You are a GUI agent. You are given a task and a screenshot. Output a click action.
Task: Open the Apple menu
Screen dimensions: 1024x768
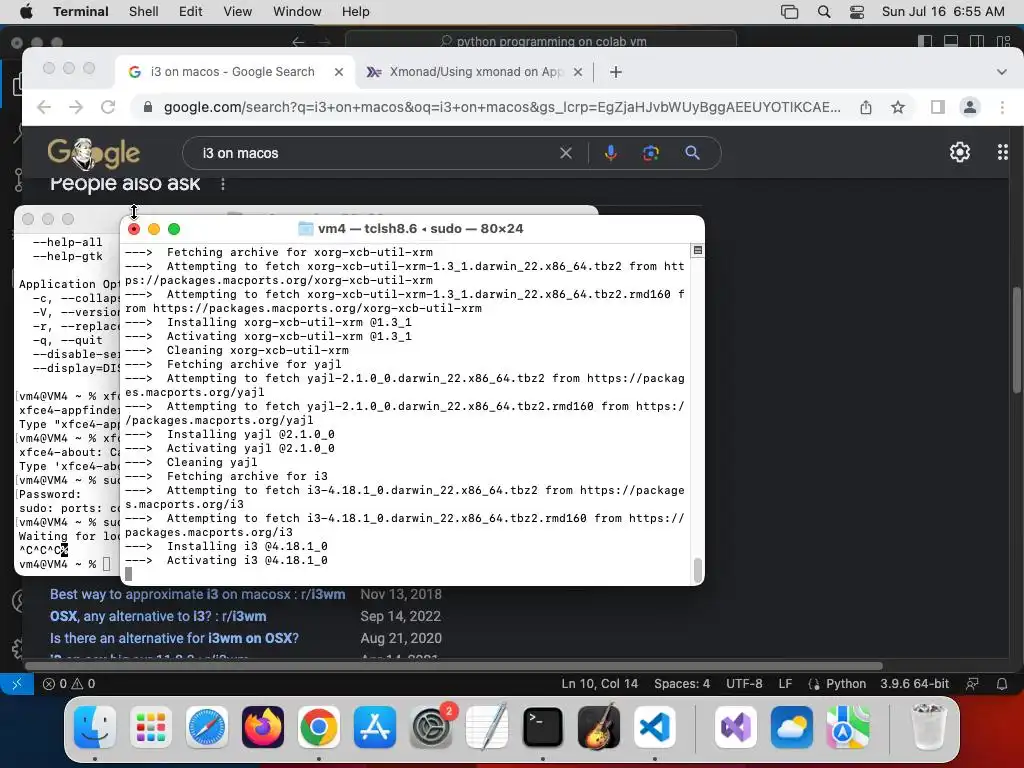pos(26,11)
